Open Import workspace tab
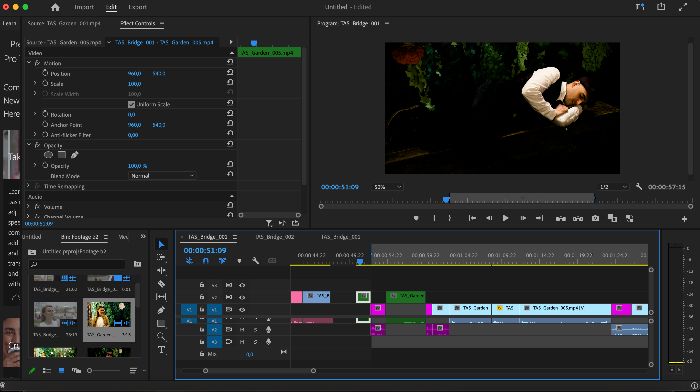Image resolution: width=700 pixels, height=392 pixels. click(83, 7)
